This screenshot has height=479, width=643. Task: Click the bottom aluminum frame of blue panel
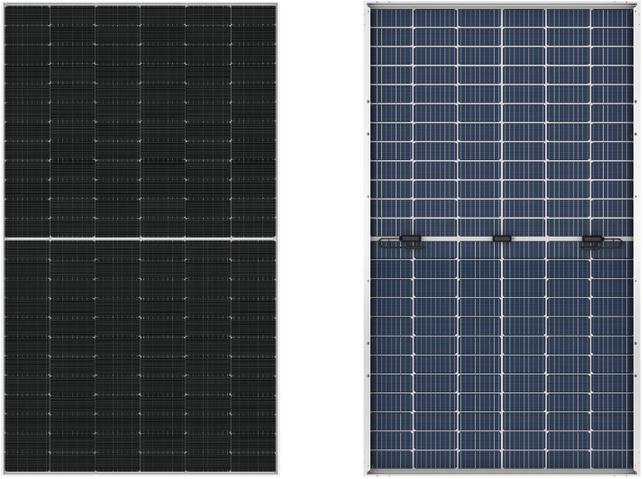tap(502, 472)
